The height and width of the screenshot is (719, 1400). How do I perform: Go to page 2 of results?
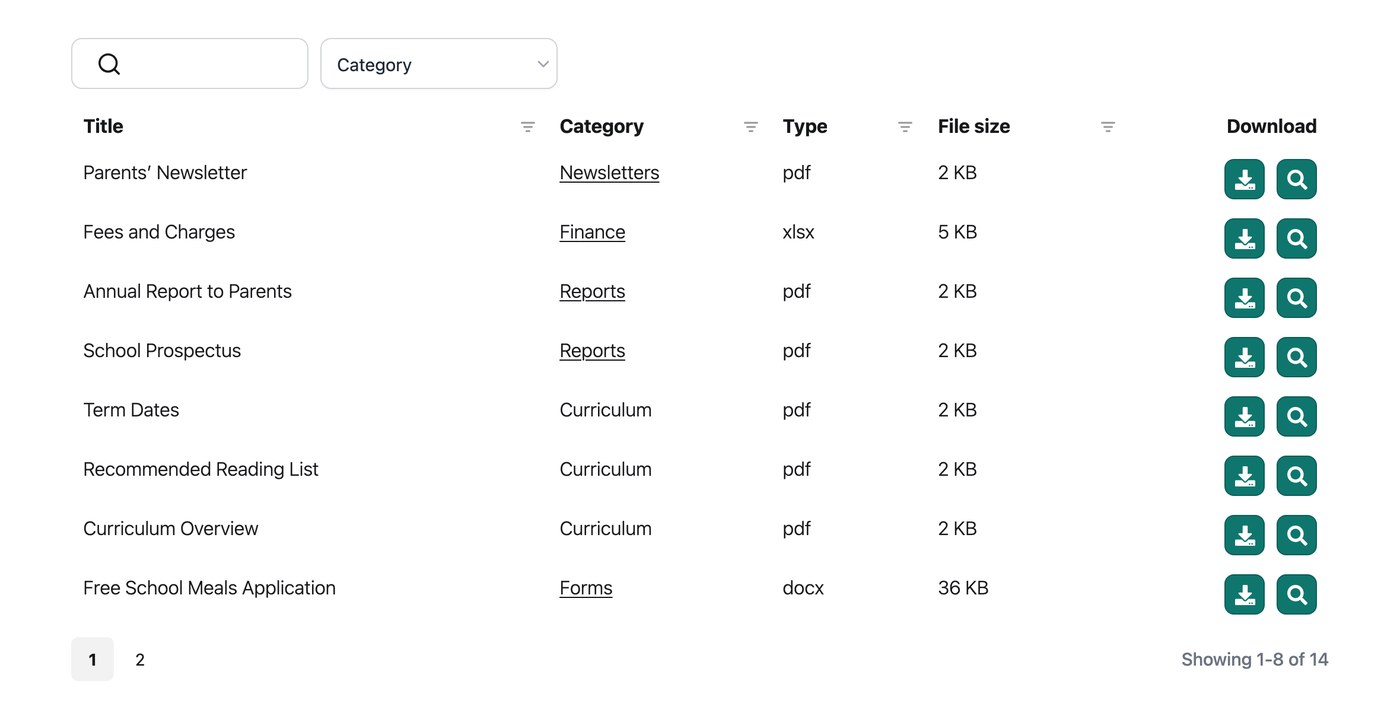point(140,660)
